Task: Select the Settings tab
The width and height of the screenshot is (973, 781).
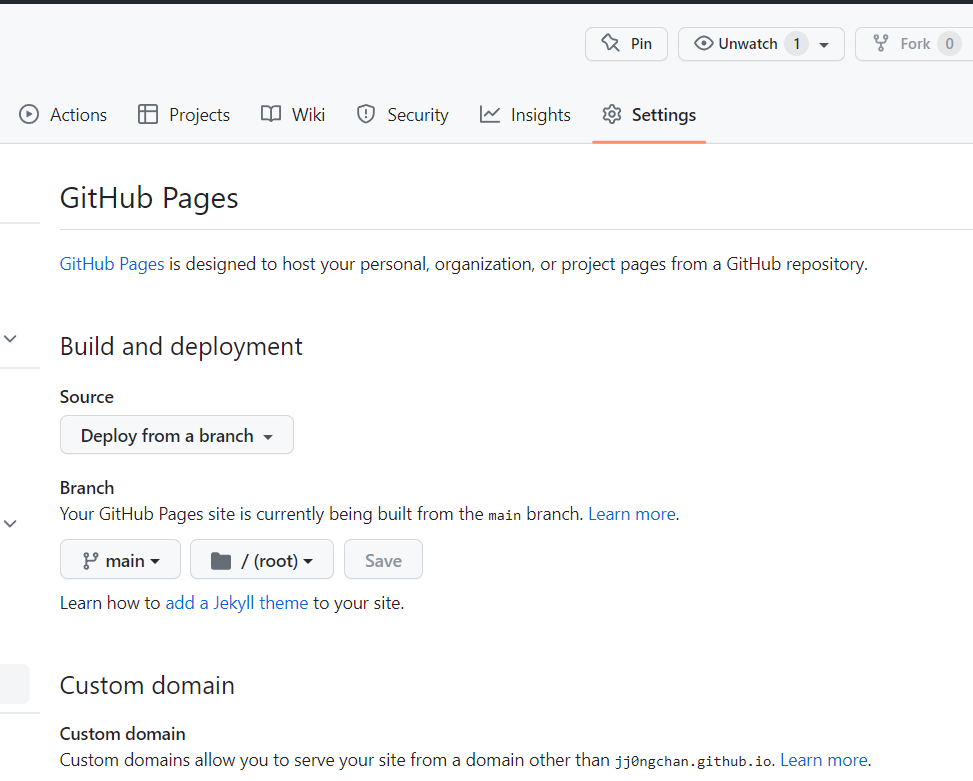Action: (649, 115)
